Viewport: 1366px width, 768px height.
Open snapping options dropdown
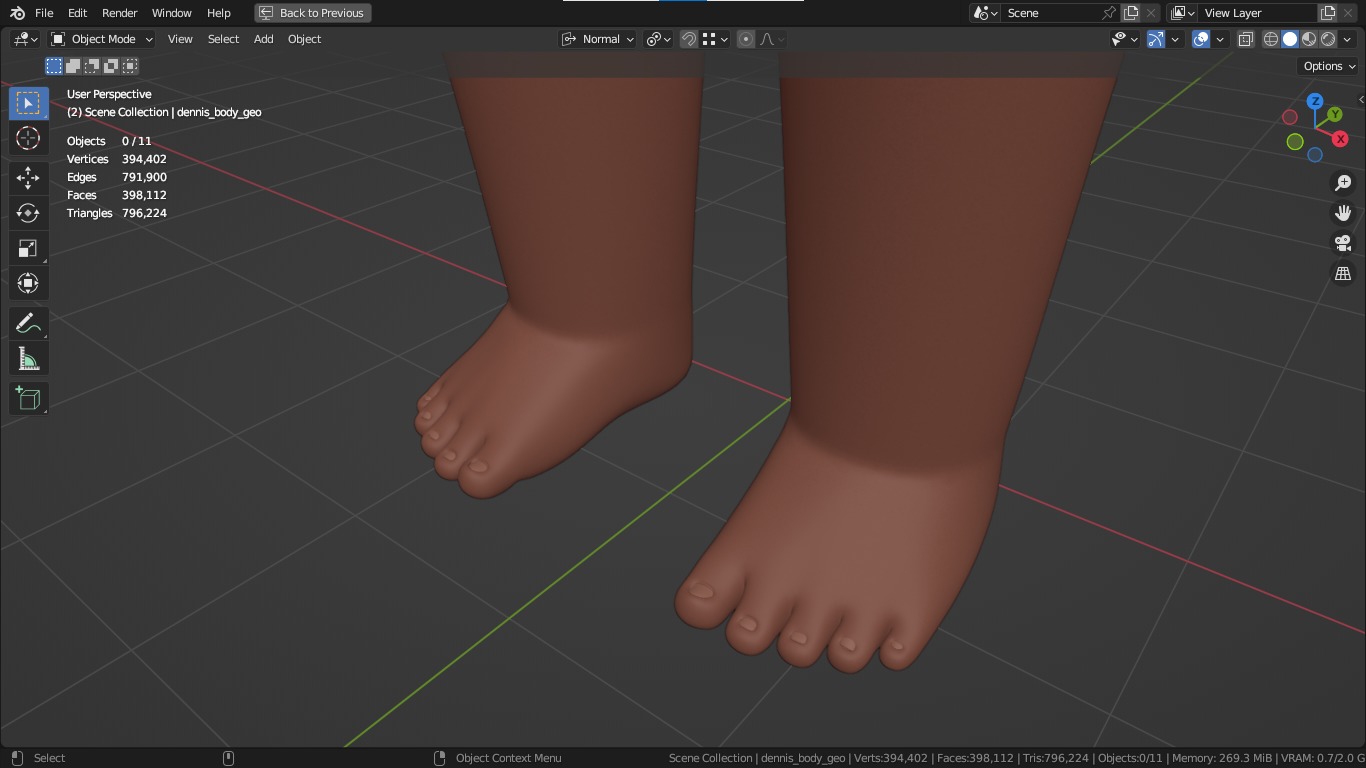pyautogui.click(x=716, y=39)
